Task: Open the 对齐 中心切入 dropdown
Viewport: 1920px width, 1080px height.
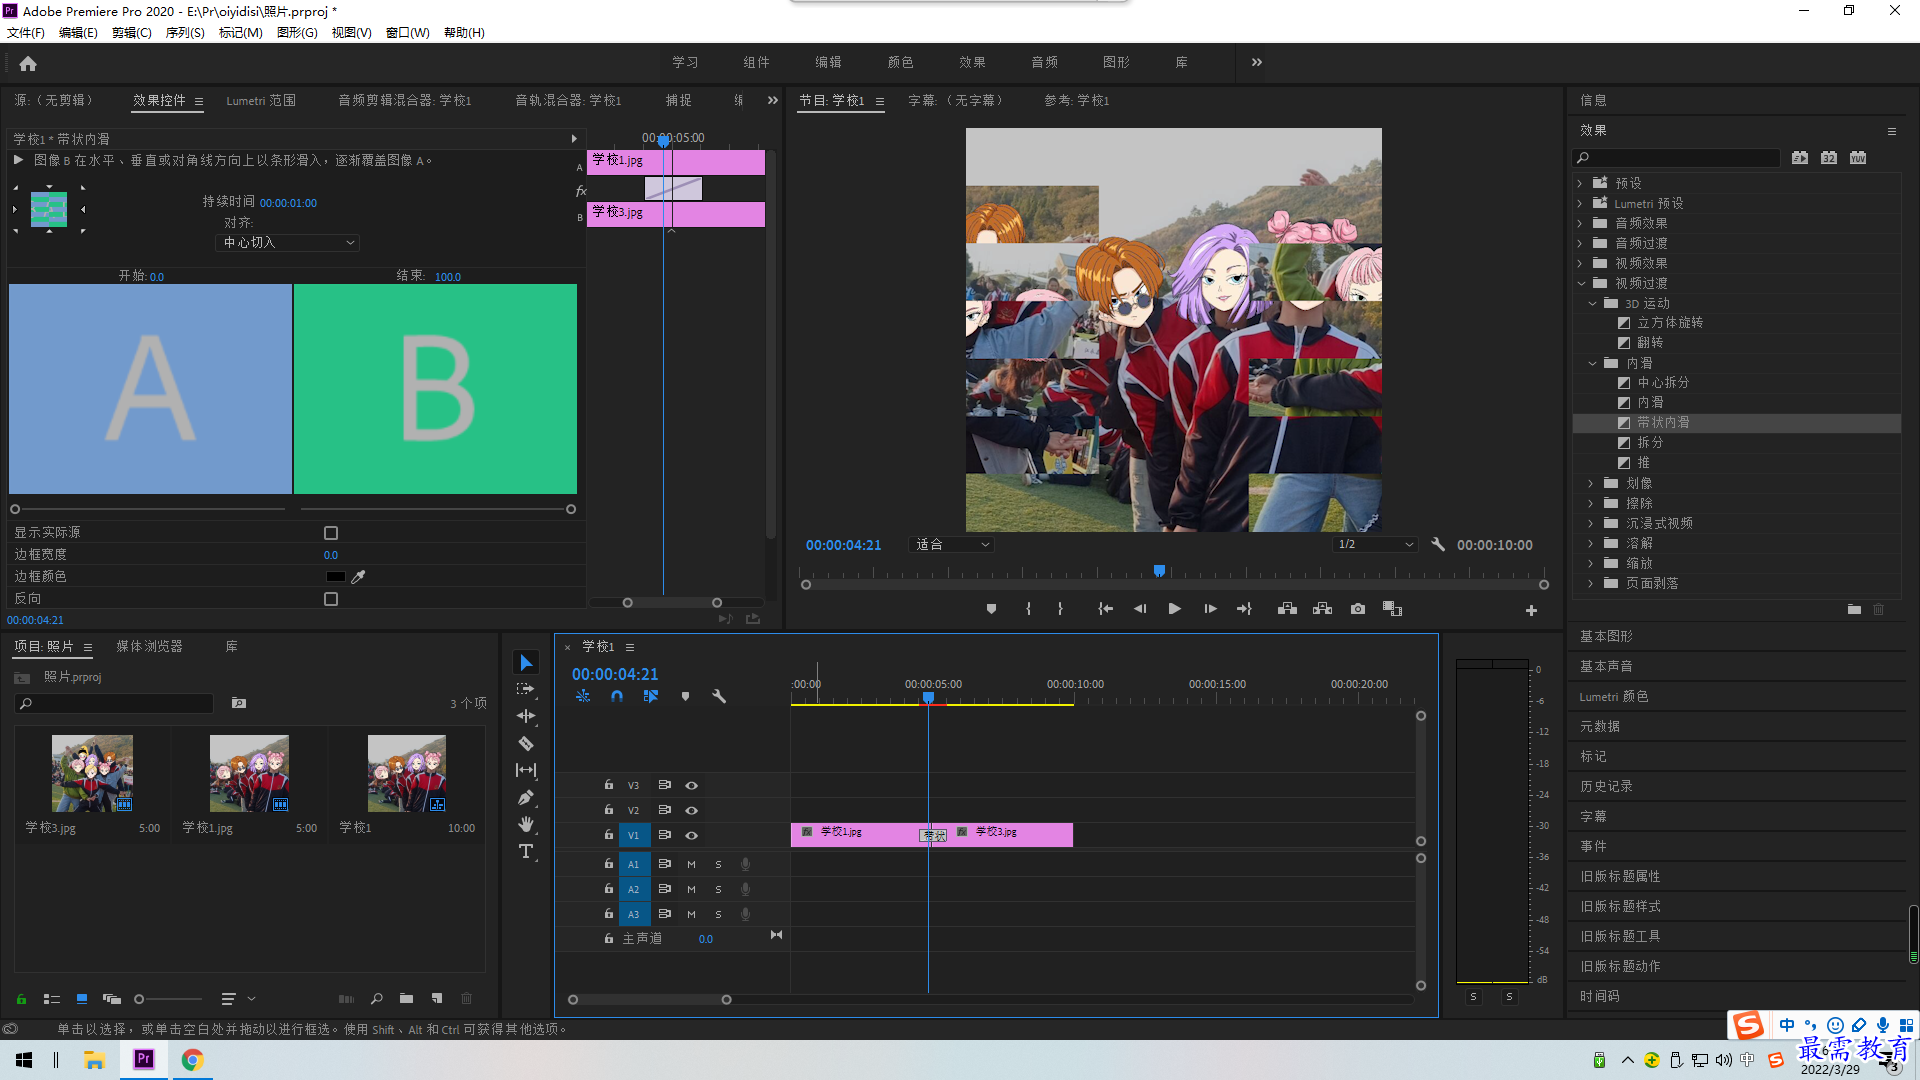Action: pyautogui.click(x=287, y=243)
